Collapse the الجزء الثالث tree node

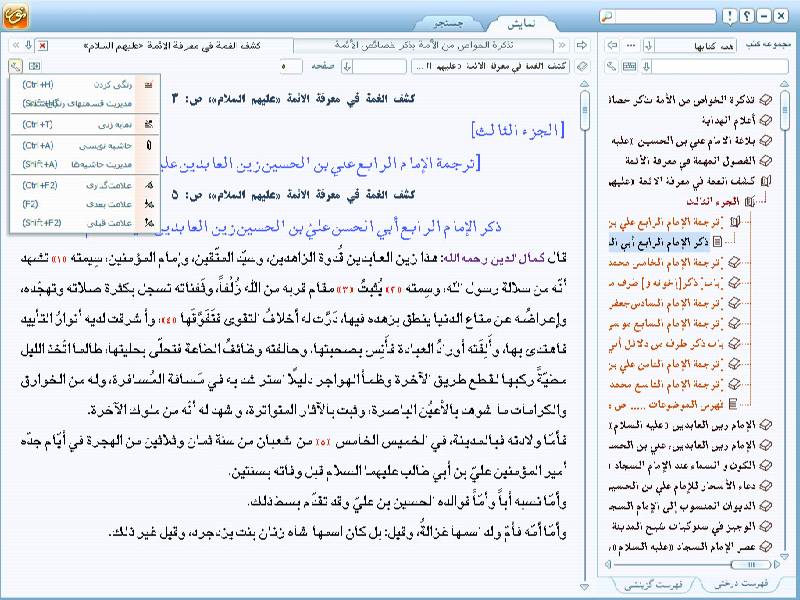749,202
